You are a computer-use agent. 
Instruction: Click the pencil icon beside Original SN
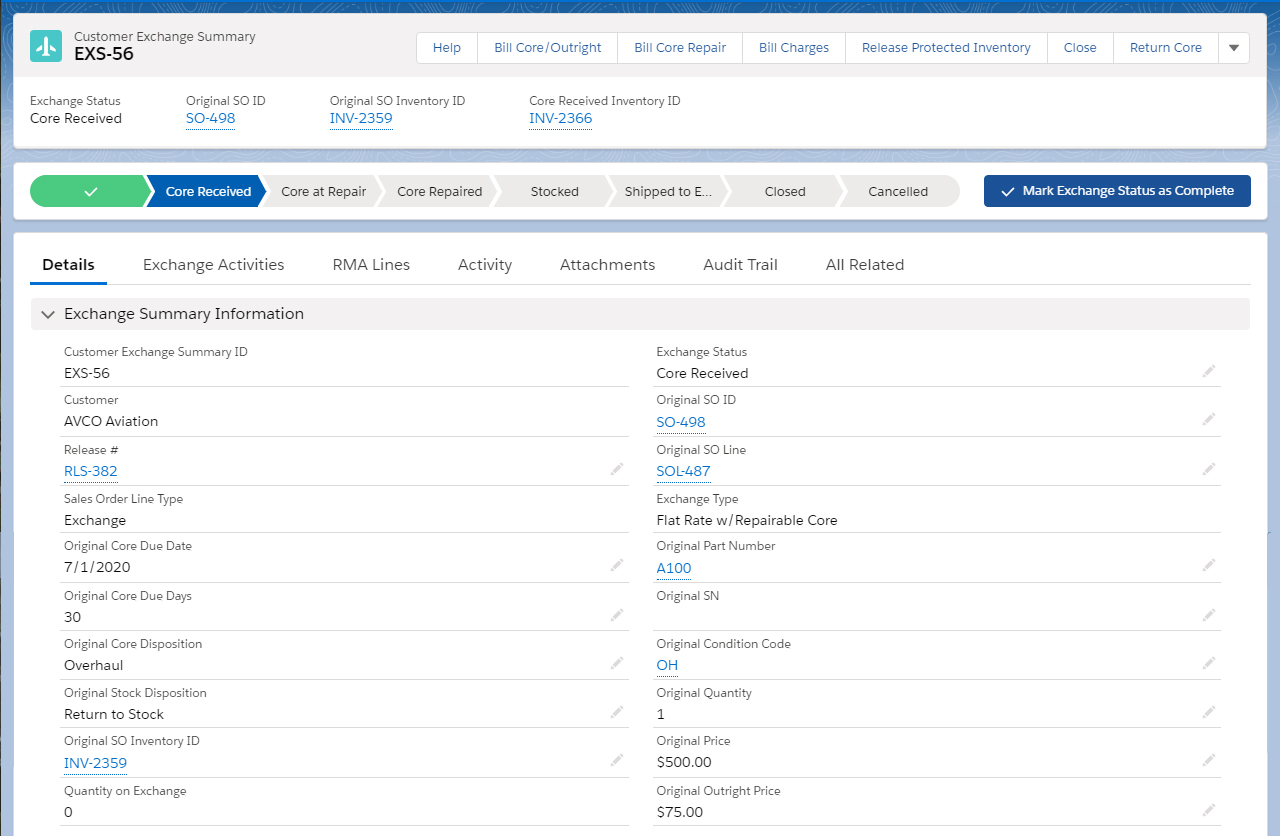tap(1208, 614)
